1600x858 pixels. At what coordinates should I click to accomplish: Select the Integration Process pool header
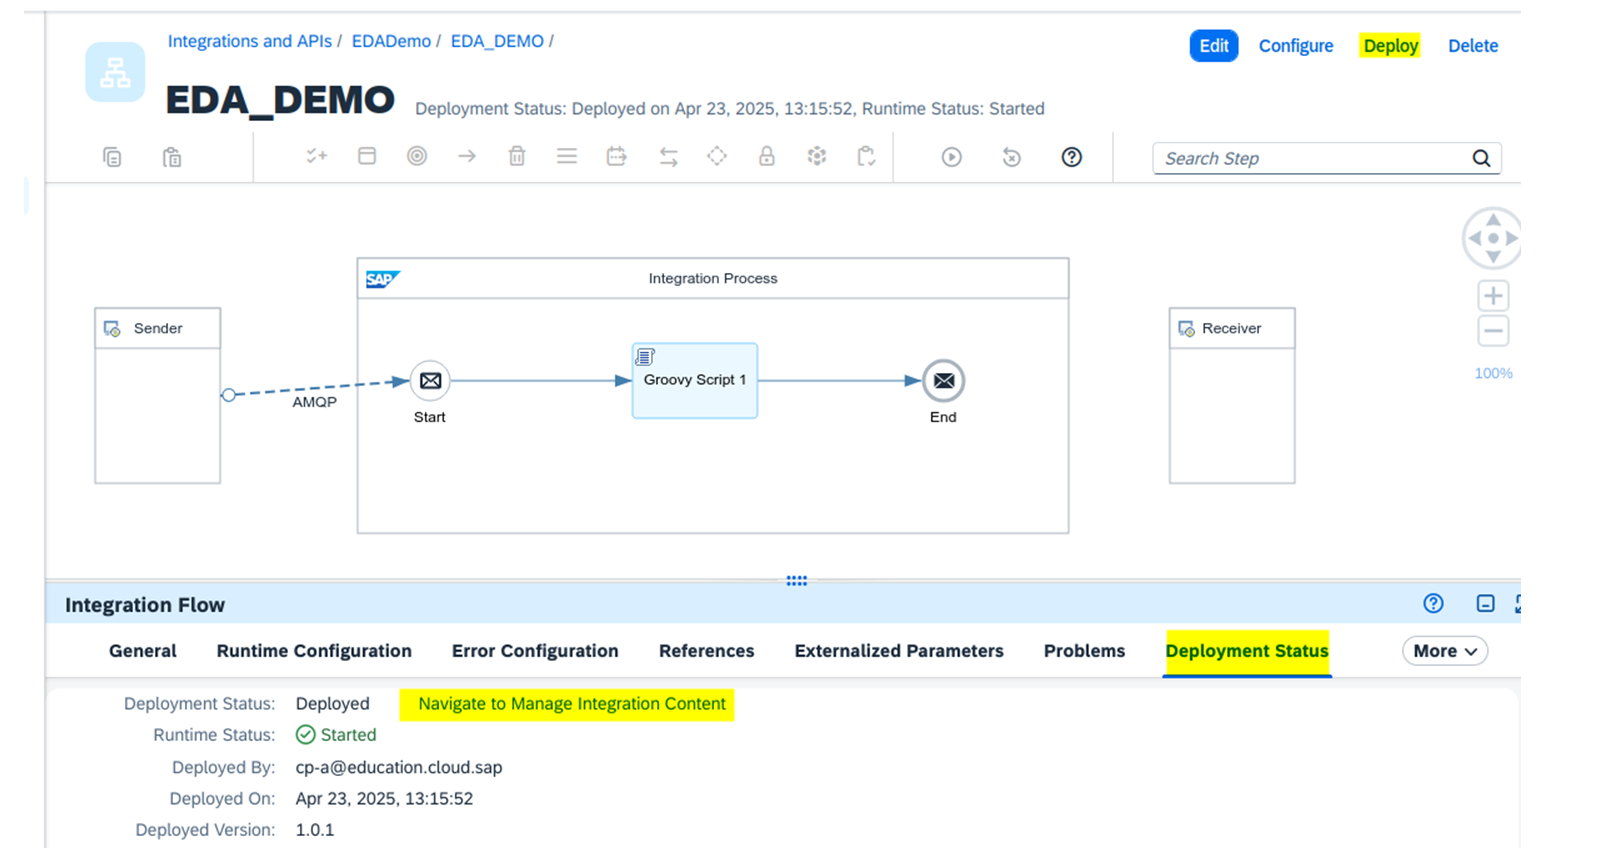click(713, 278)
